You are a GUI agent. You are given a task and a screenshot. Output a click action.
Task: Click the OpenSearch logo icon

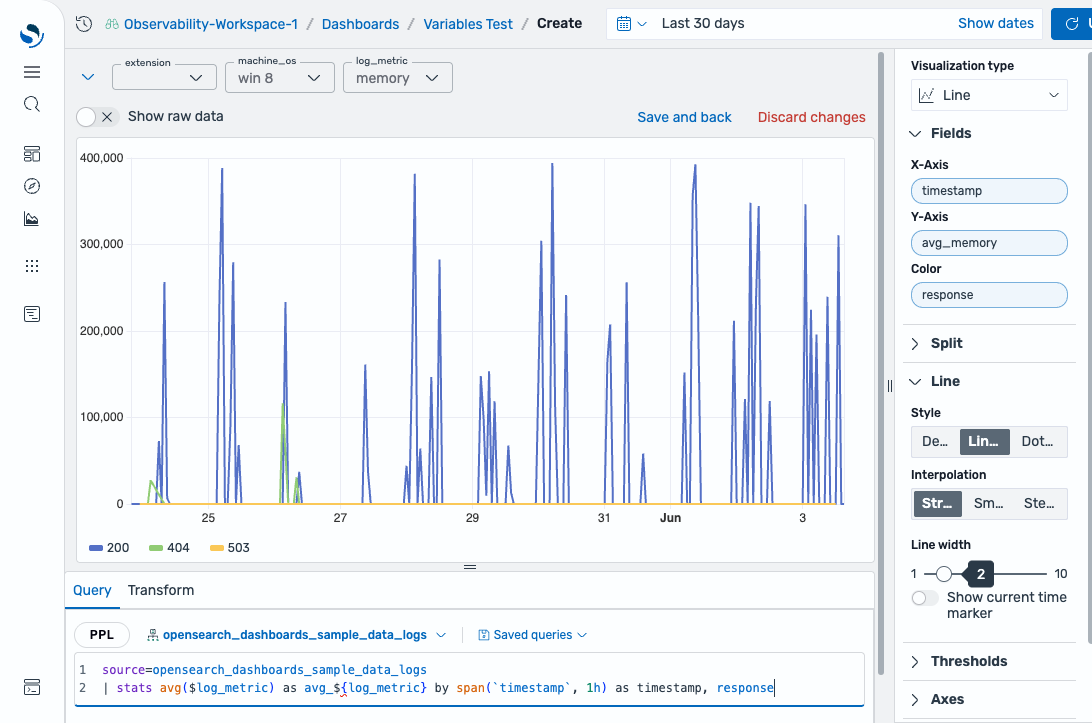(x=32, y=35)
